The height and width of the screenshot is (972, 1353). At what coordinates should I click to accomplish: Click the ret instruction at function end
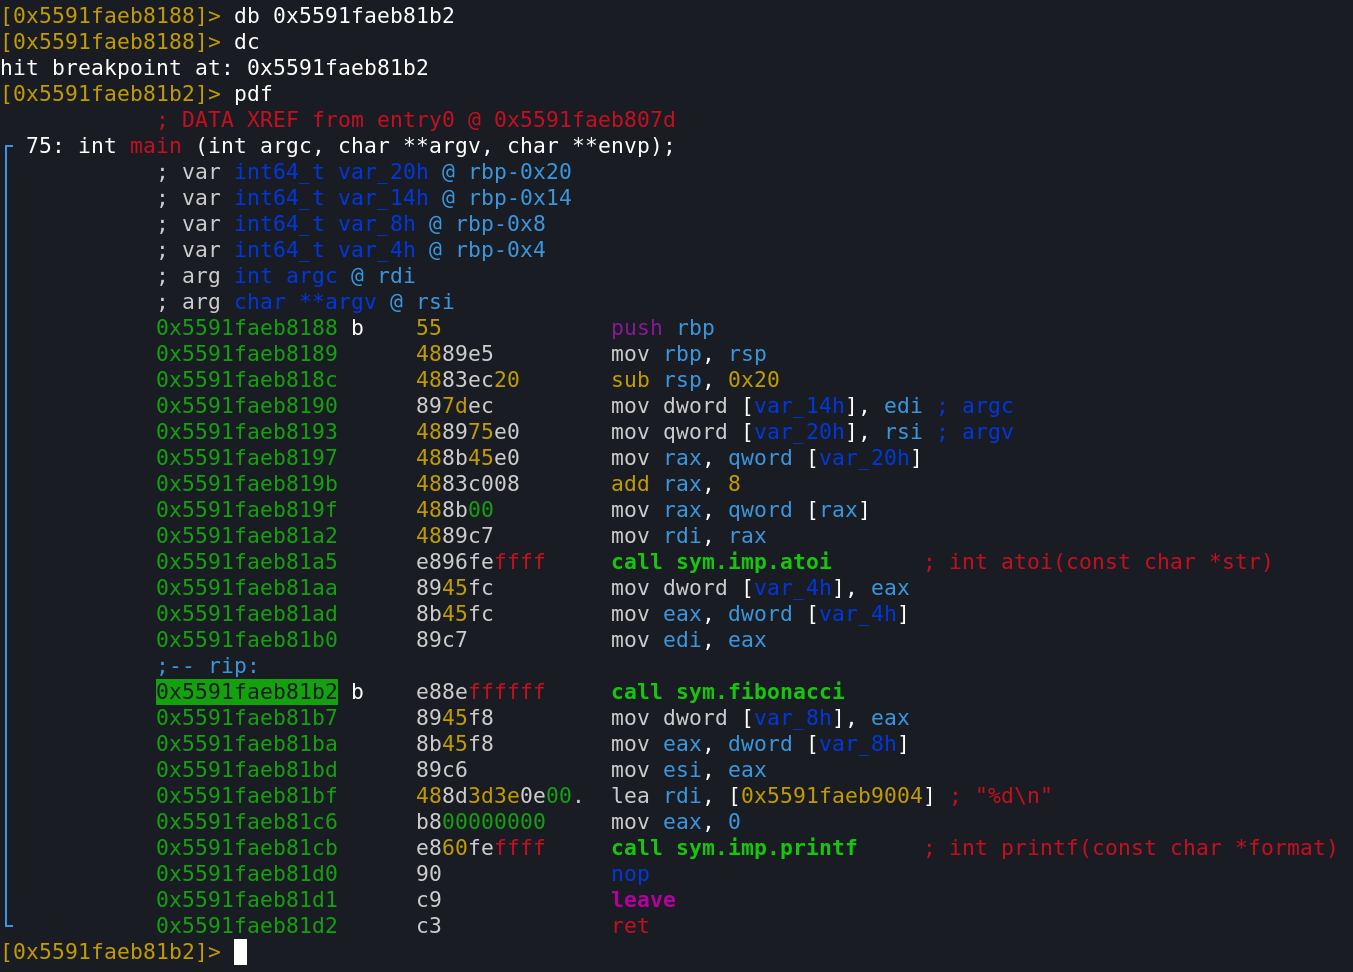tap(630, 926)
